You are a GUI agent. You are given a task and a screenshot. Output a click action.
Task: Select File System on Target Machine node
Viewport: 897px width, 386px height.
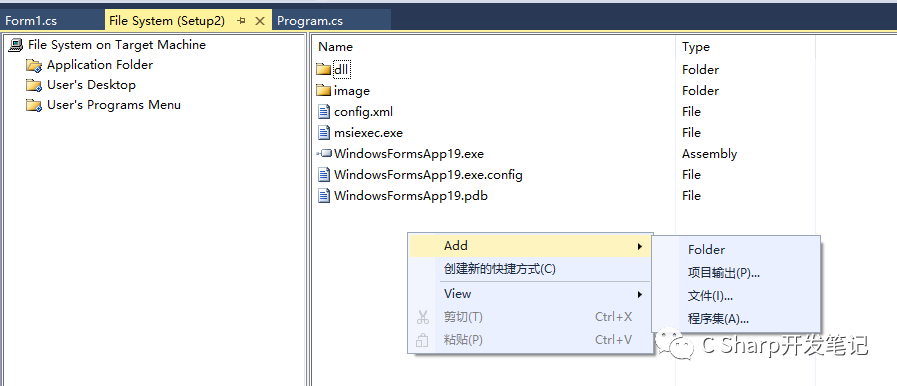pyautogui.click(x=117, y=45)
